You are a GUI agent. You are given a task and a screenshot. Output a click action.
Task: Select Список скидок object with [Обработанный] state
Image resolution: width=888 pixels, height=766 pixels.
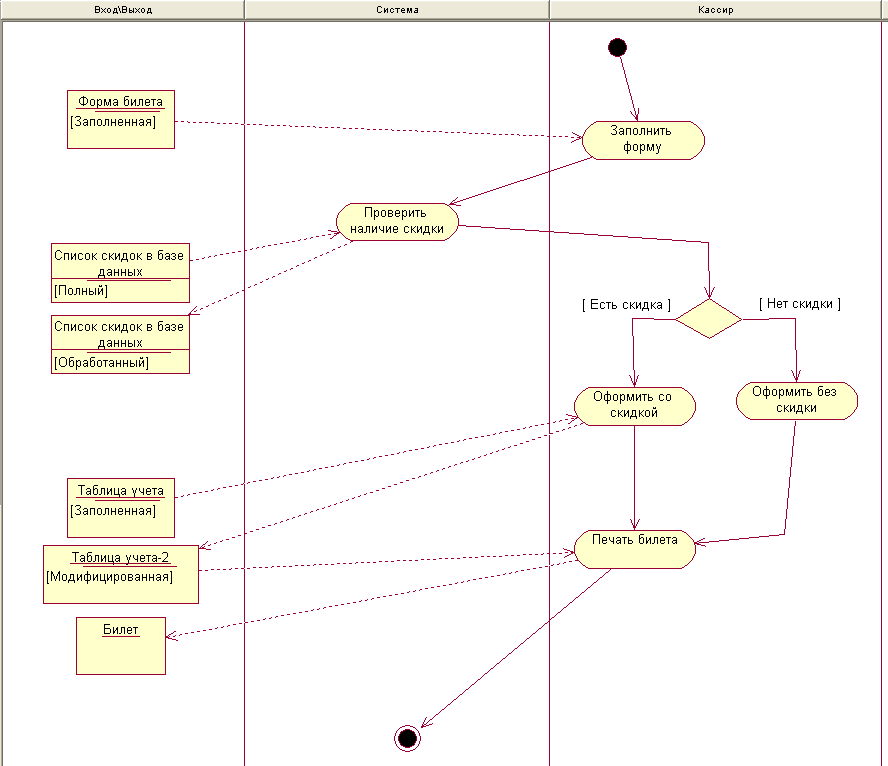click(x=120, y=344)
